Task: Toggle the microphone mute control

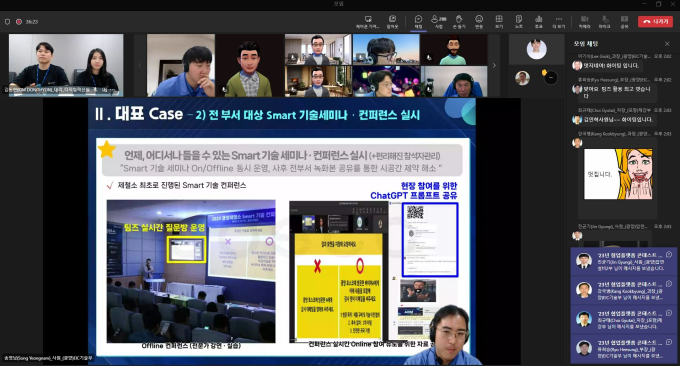Action: (x=605, y=21)
